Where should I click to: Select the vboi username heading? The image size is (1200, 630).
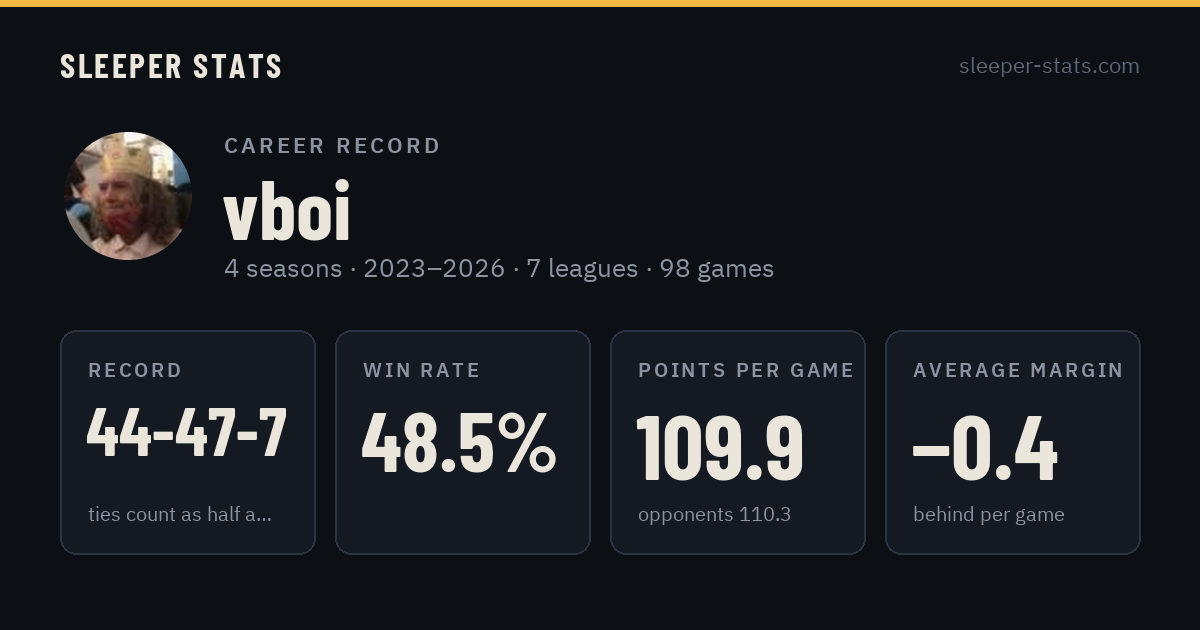[x=287, y=211]
